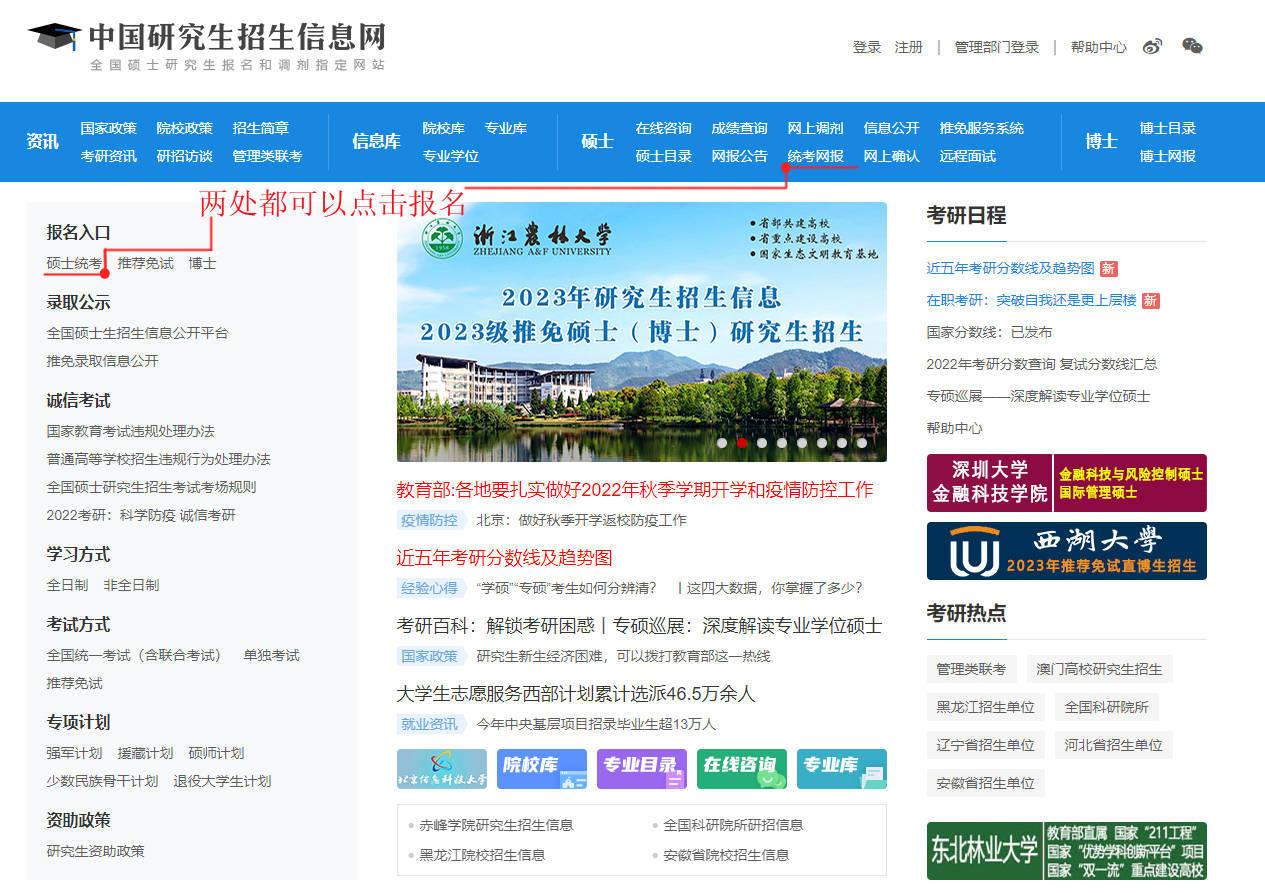Click 注册 in the header
This screenshot has height=893, width=1265.
click(x=909, y=47)
